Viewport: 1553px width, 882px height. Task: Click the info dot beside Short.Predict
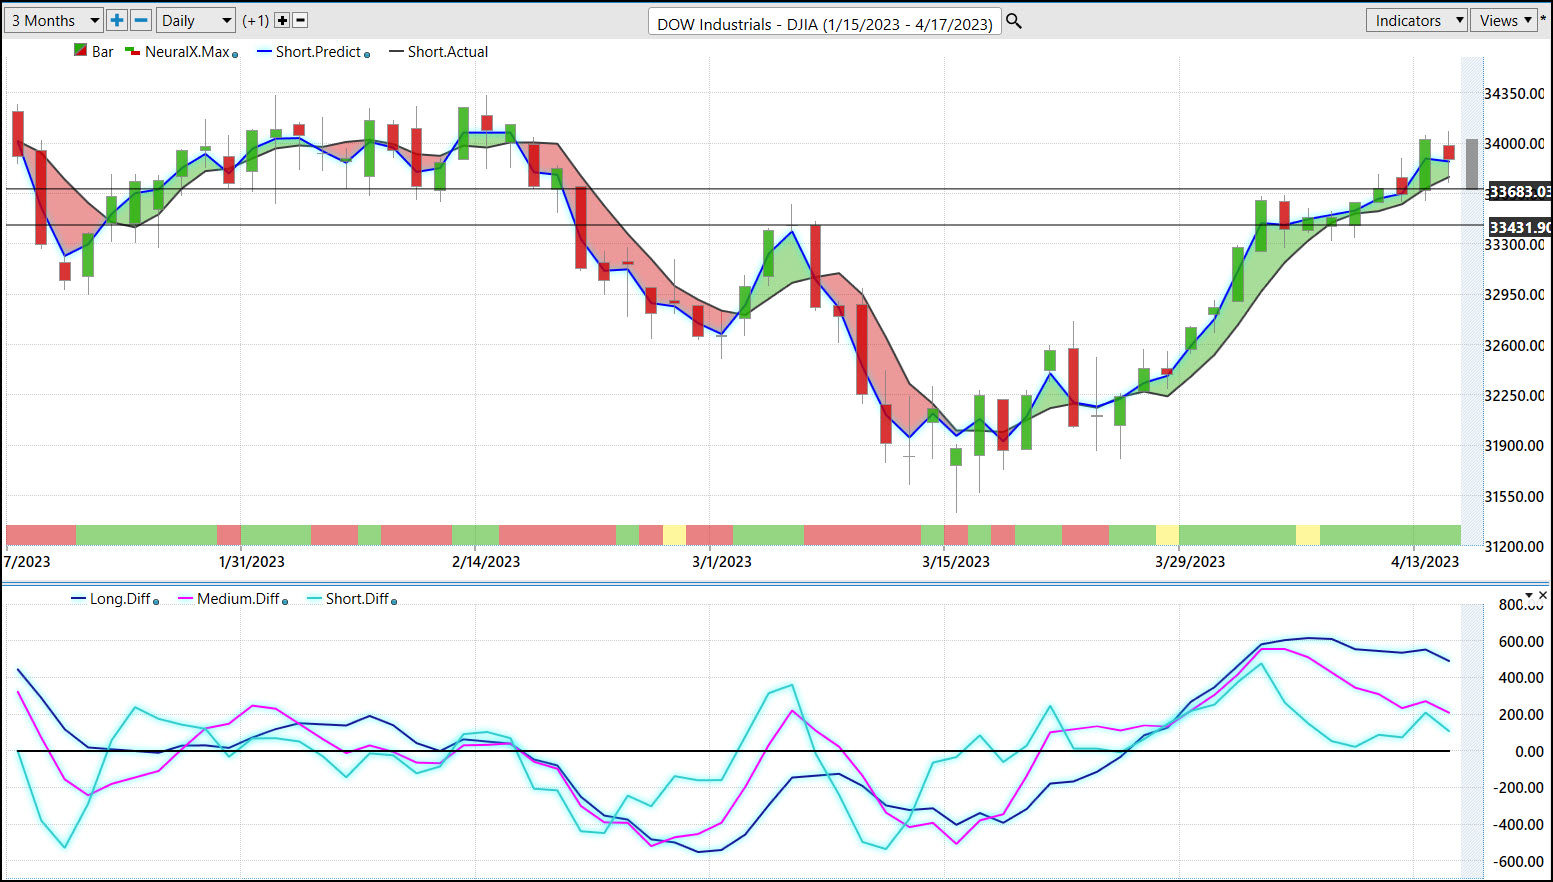coord(367,55)
